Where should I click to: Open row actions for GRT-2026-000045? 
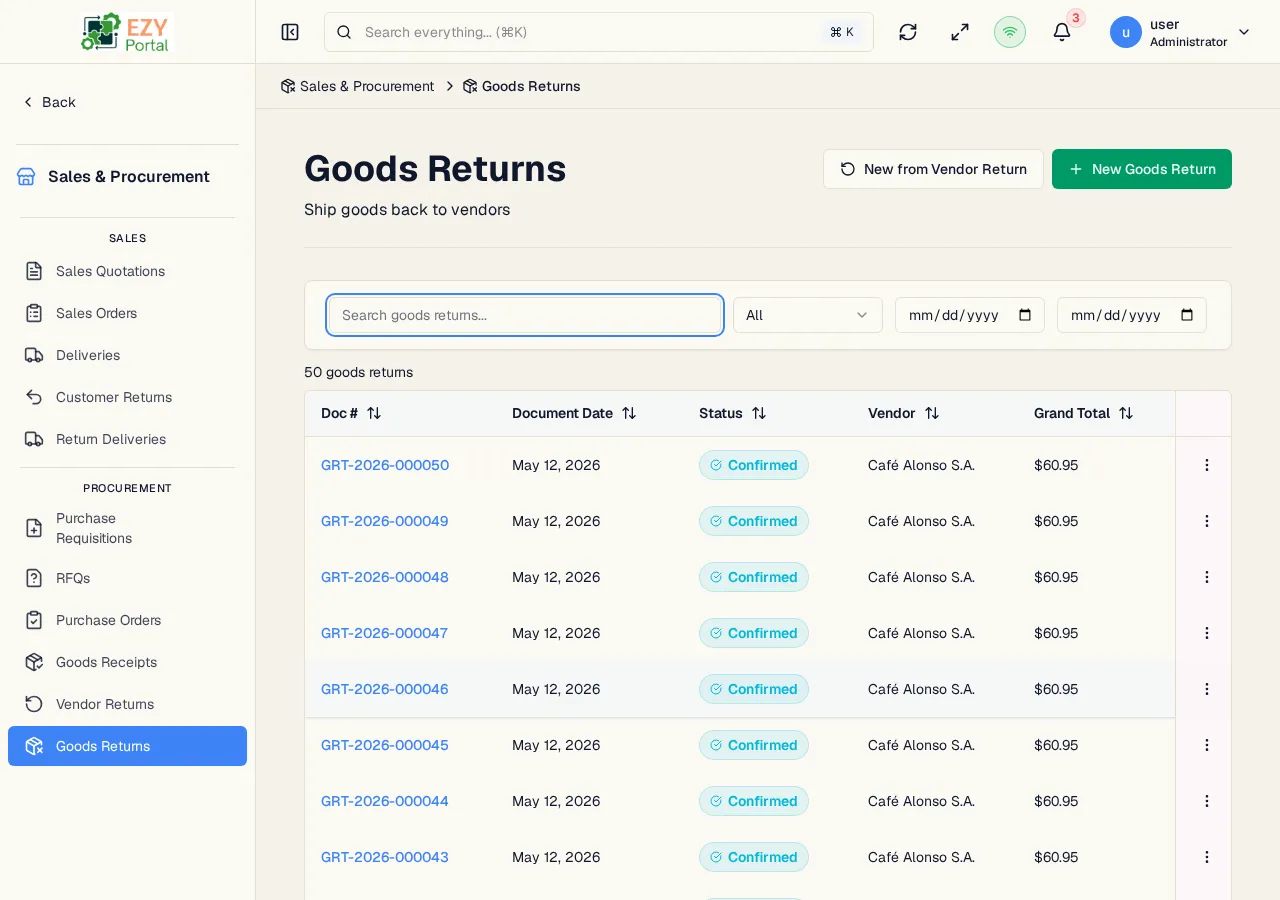click(1207, 745)
